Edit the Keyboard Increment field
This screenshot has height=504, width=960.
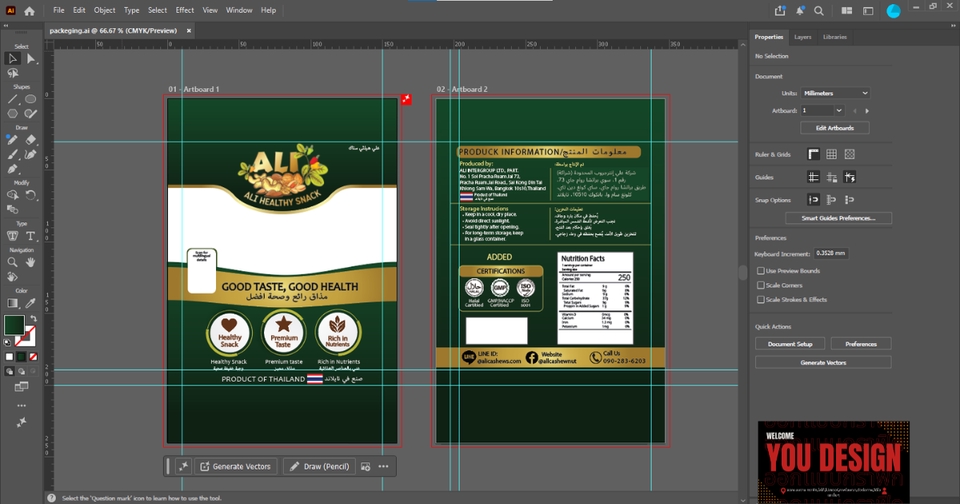(x=831, y=253)
